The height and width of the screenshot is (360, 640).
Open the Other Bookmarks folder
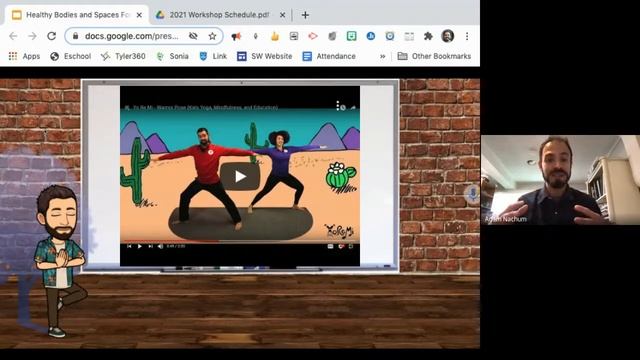point(434,56)
